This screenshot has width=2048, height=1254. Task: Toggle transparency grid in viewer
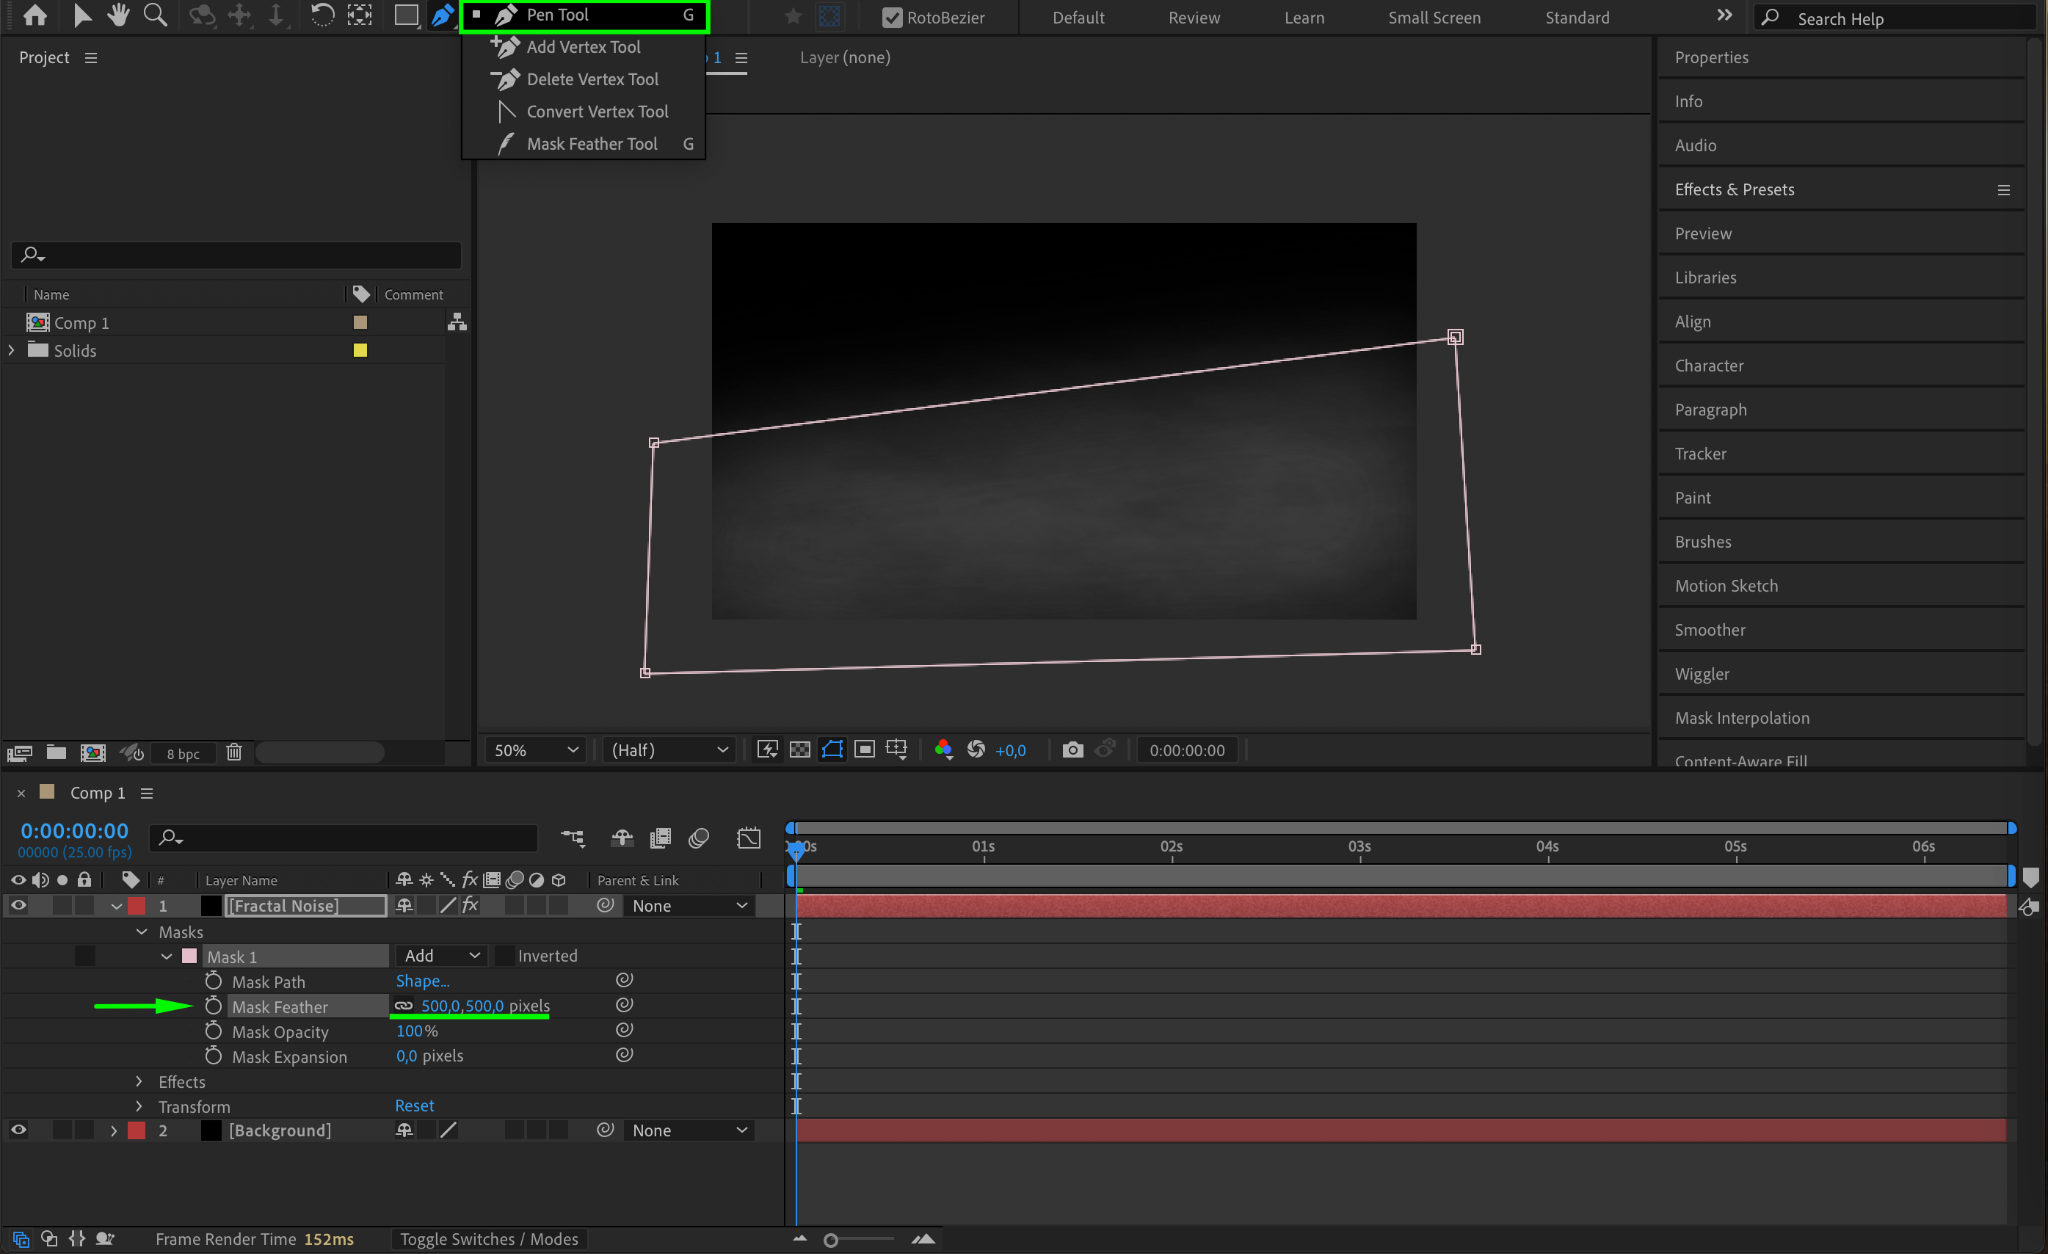(800, 750)
